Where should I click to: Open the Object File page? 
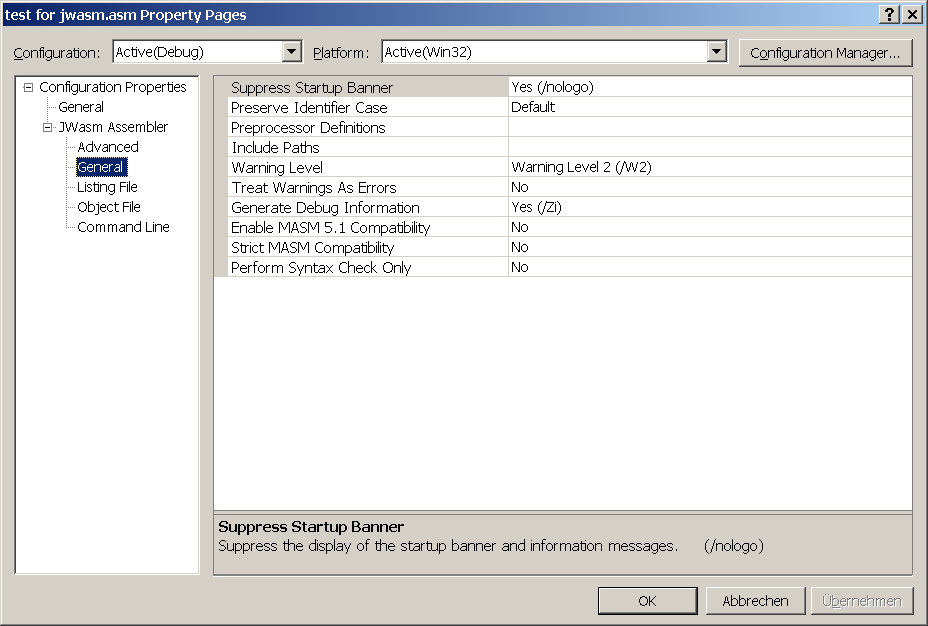(109, 207)
